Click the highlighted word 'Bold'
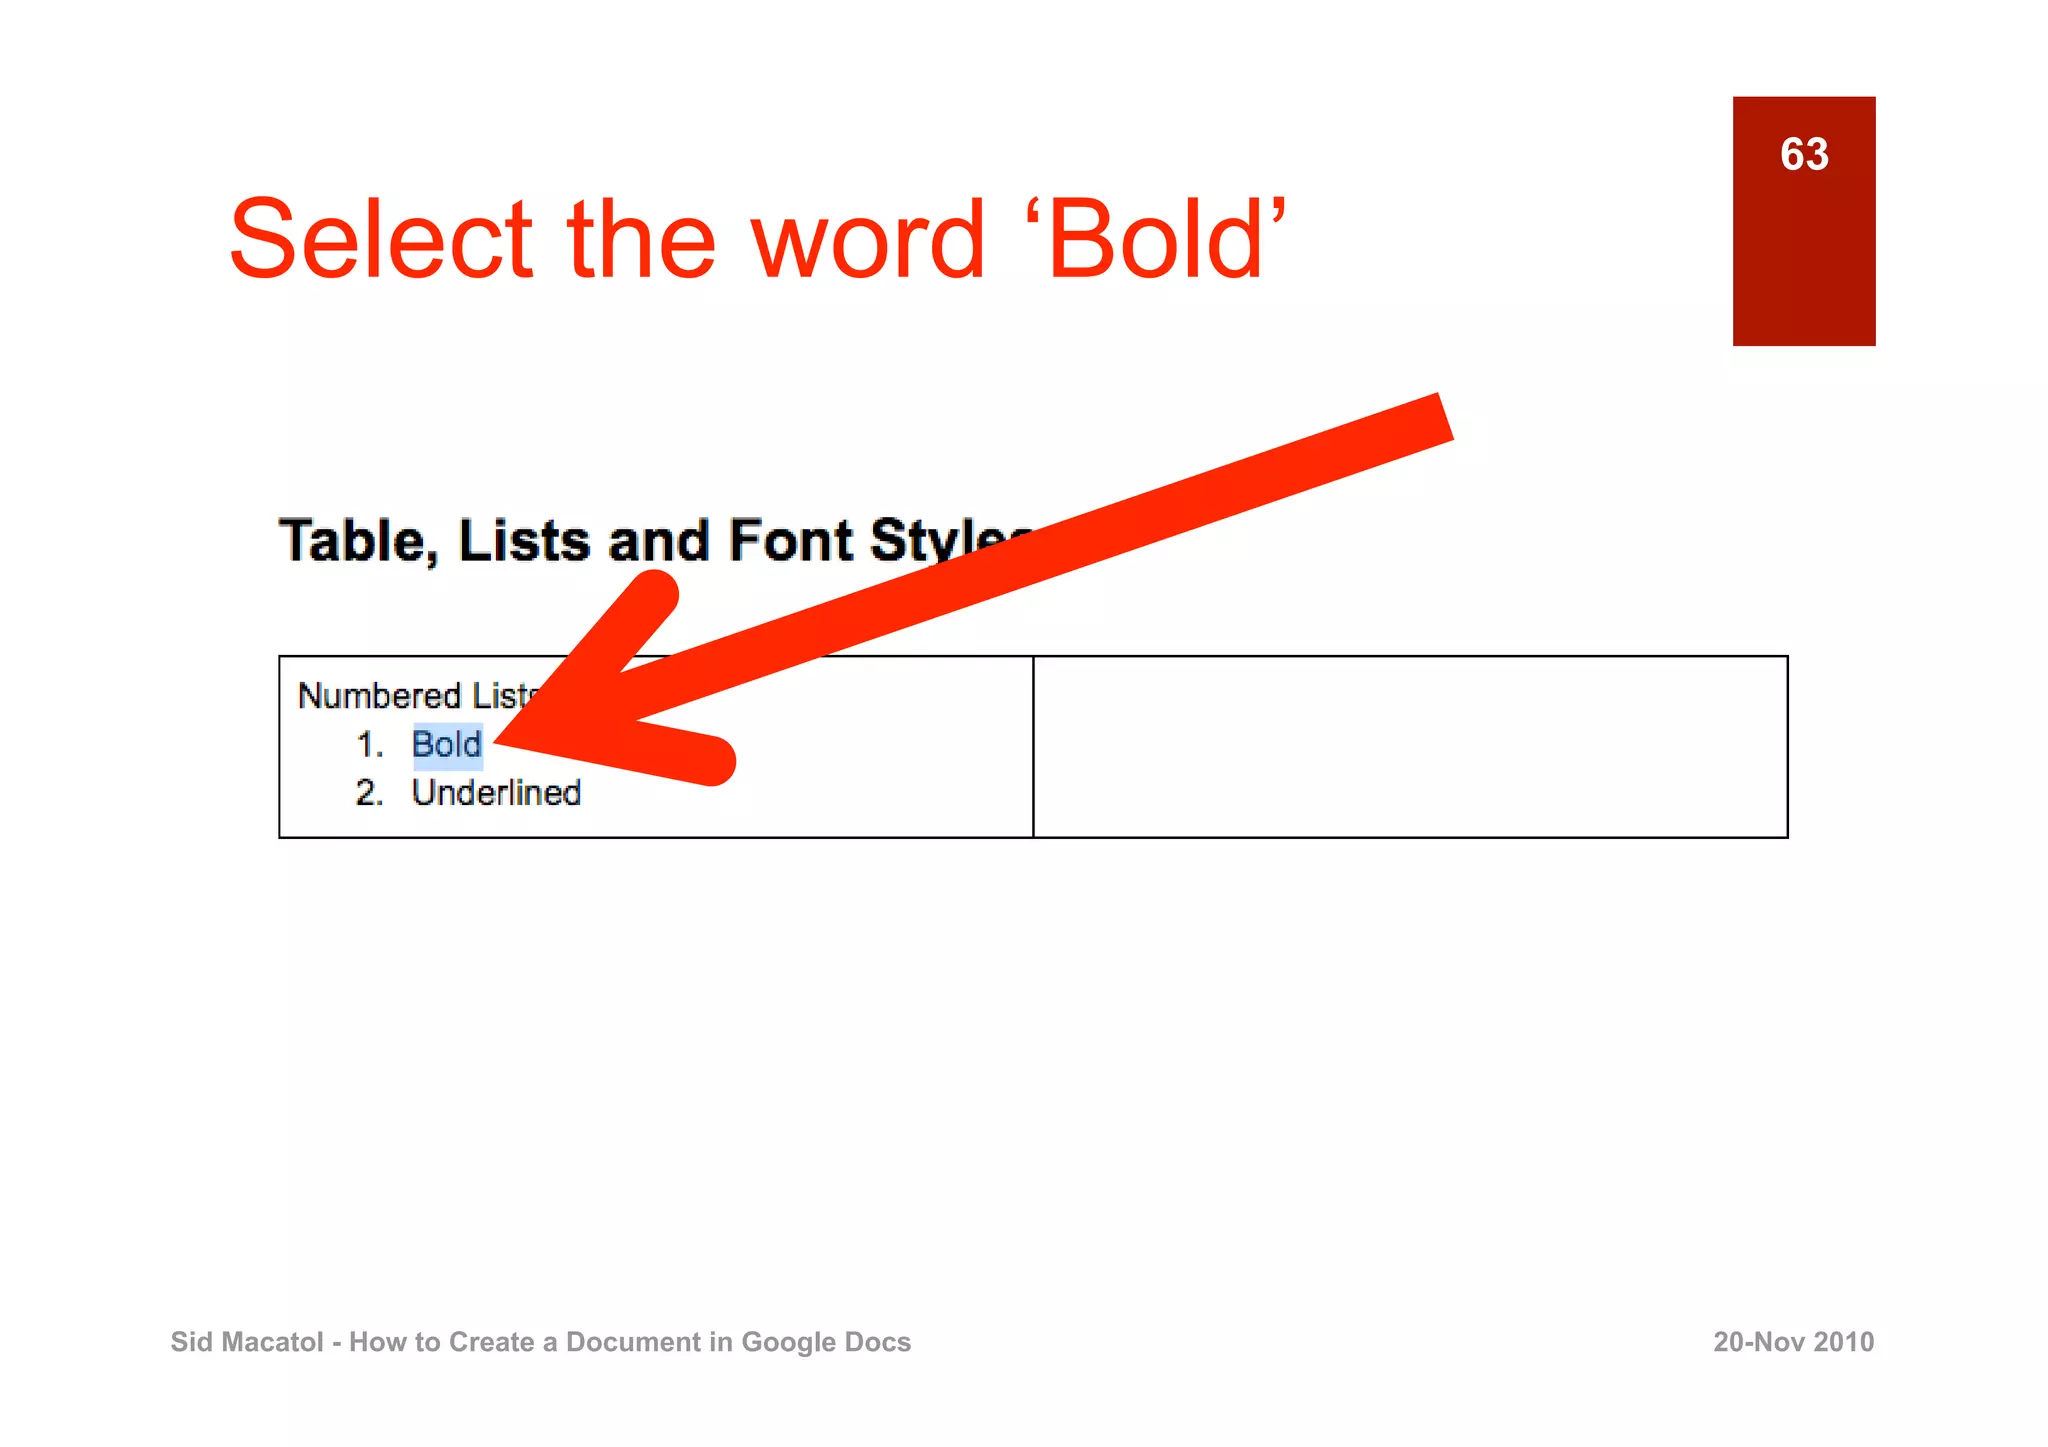Viewport: 2048px width, 1447px height. click(447, 745)
